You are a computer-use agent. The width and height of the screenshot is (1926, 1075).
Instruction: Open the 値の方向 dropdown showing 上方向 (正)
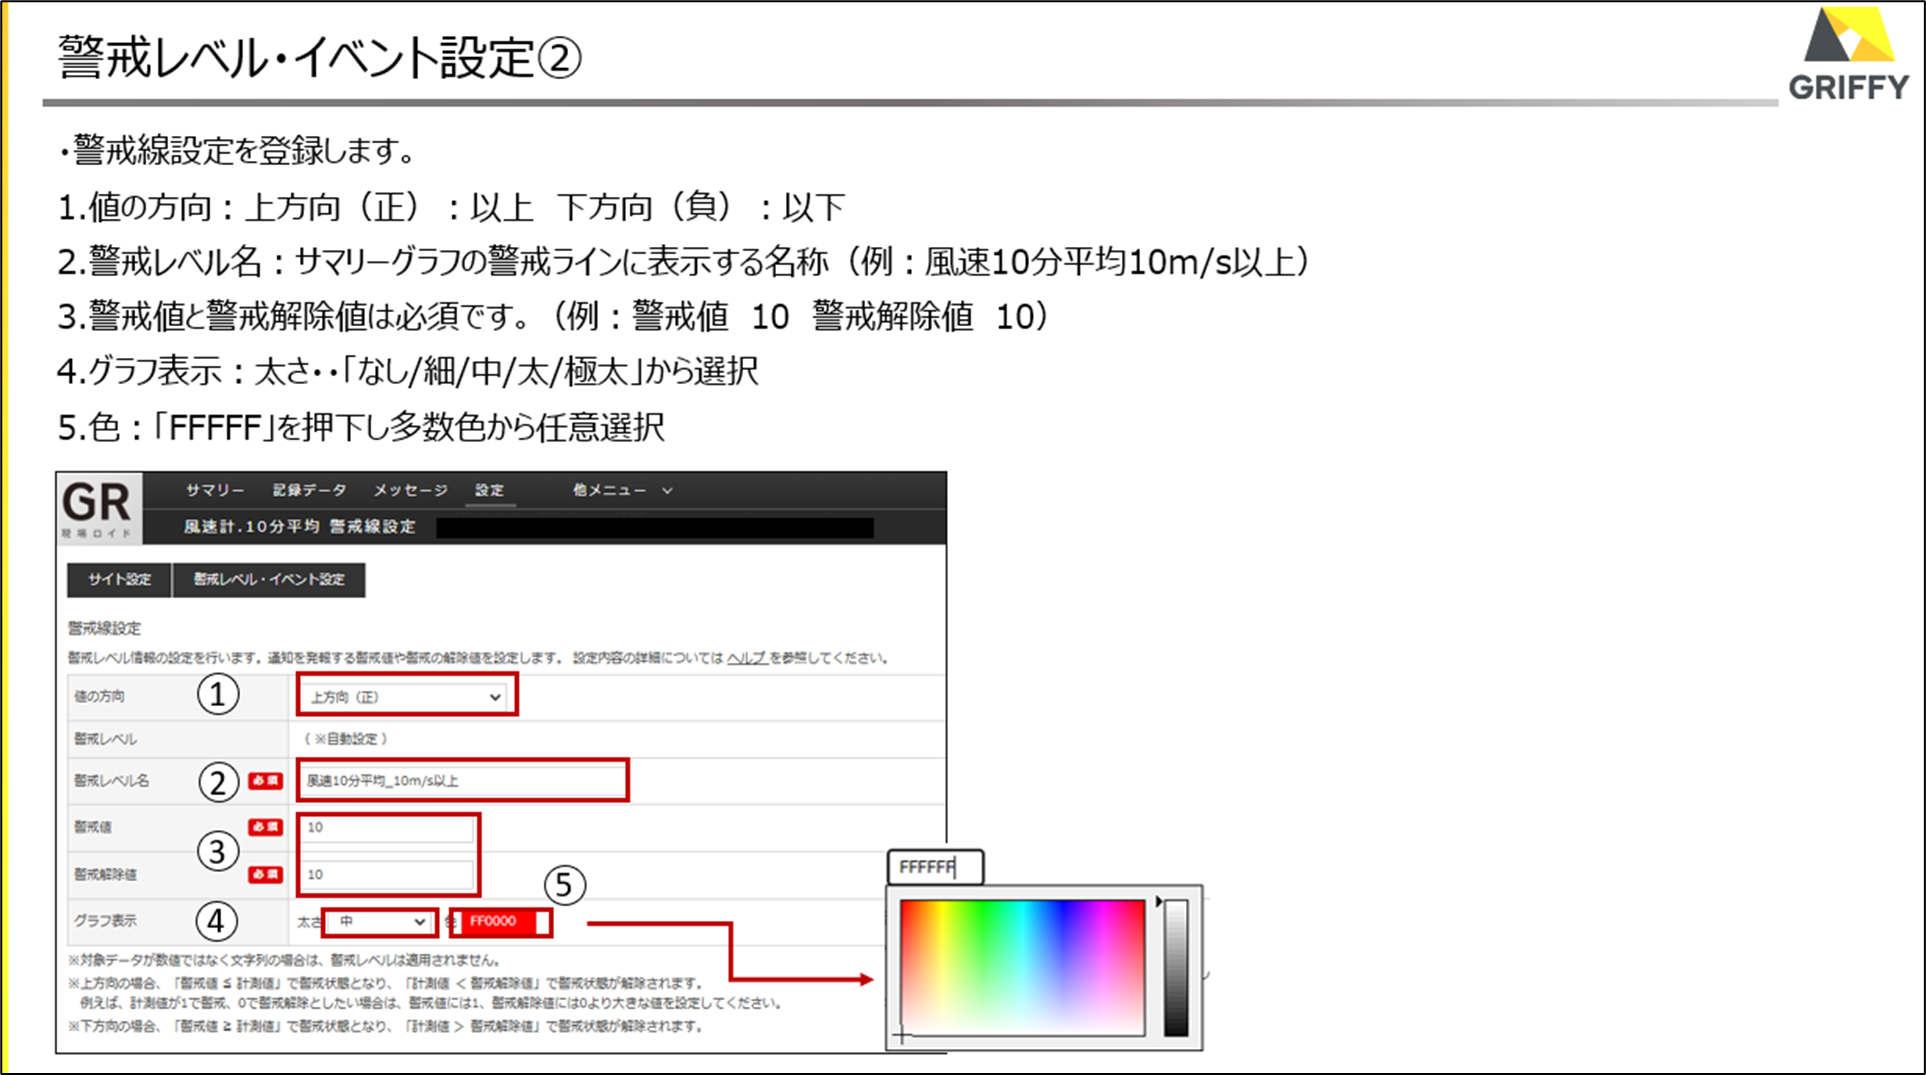406,696
